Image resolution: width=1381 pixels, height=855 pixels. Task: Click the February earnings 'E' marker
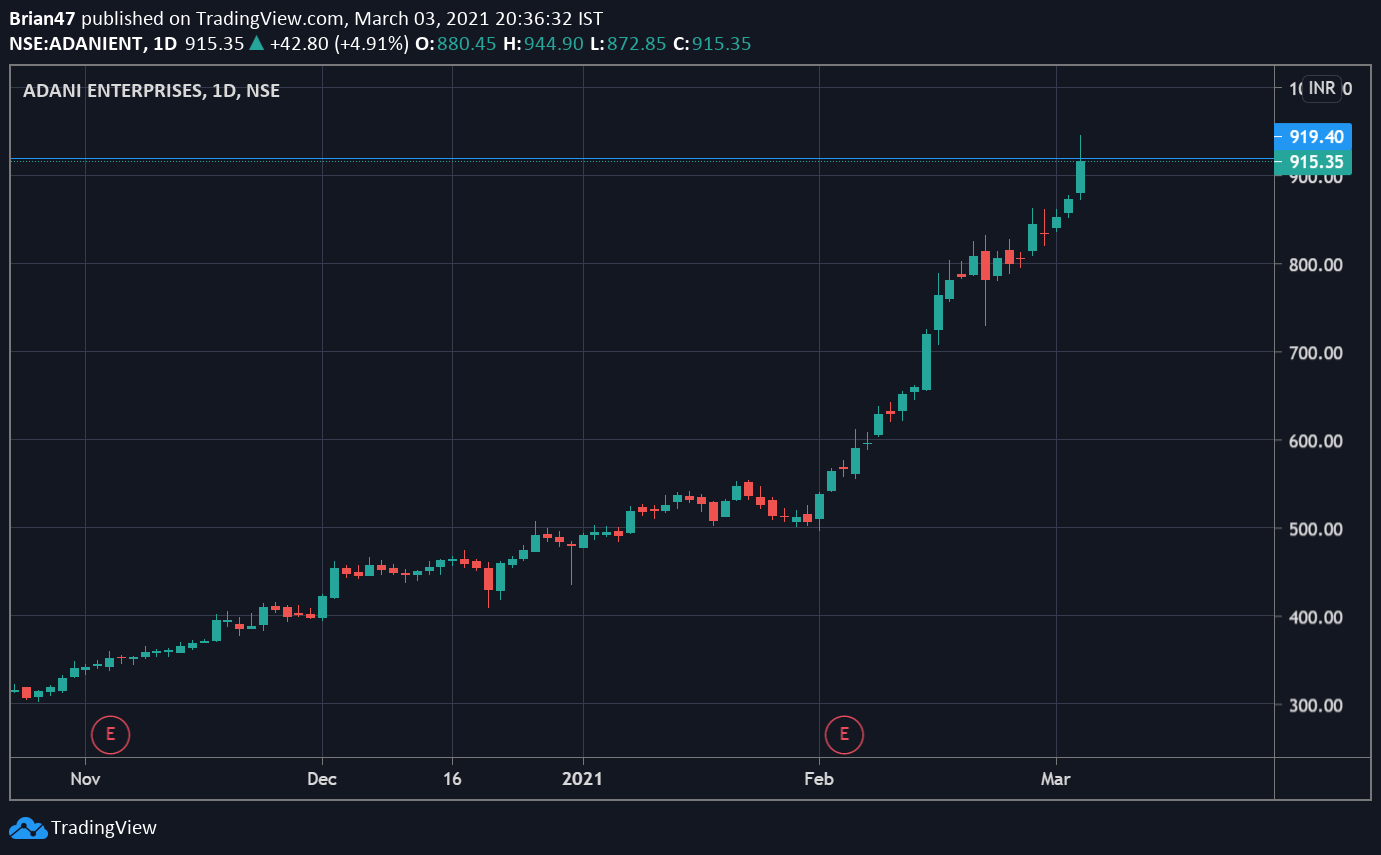tap(844, 735)
